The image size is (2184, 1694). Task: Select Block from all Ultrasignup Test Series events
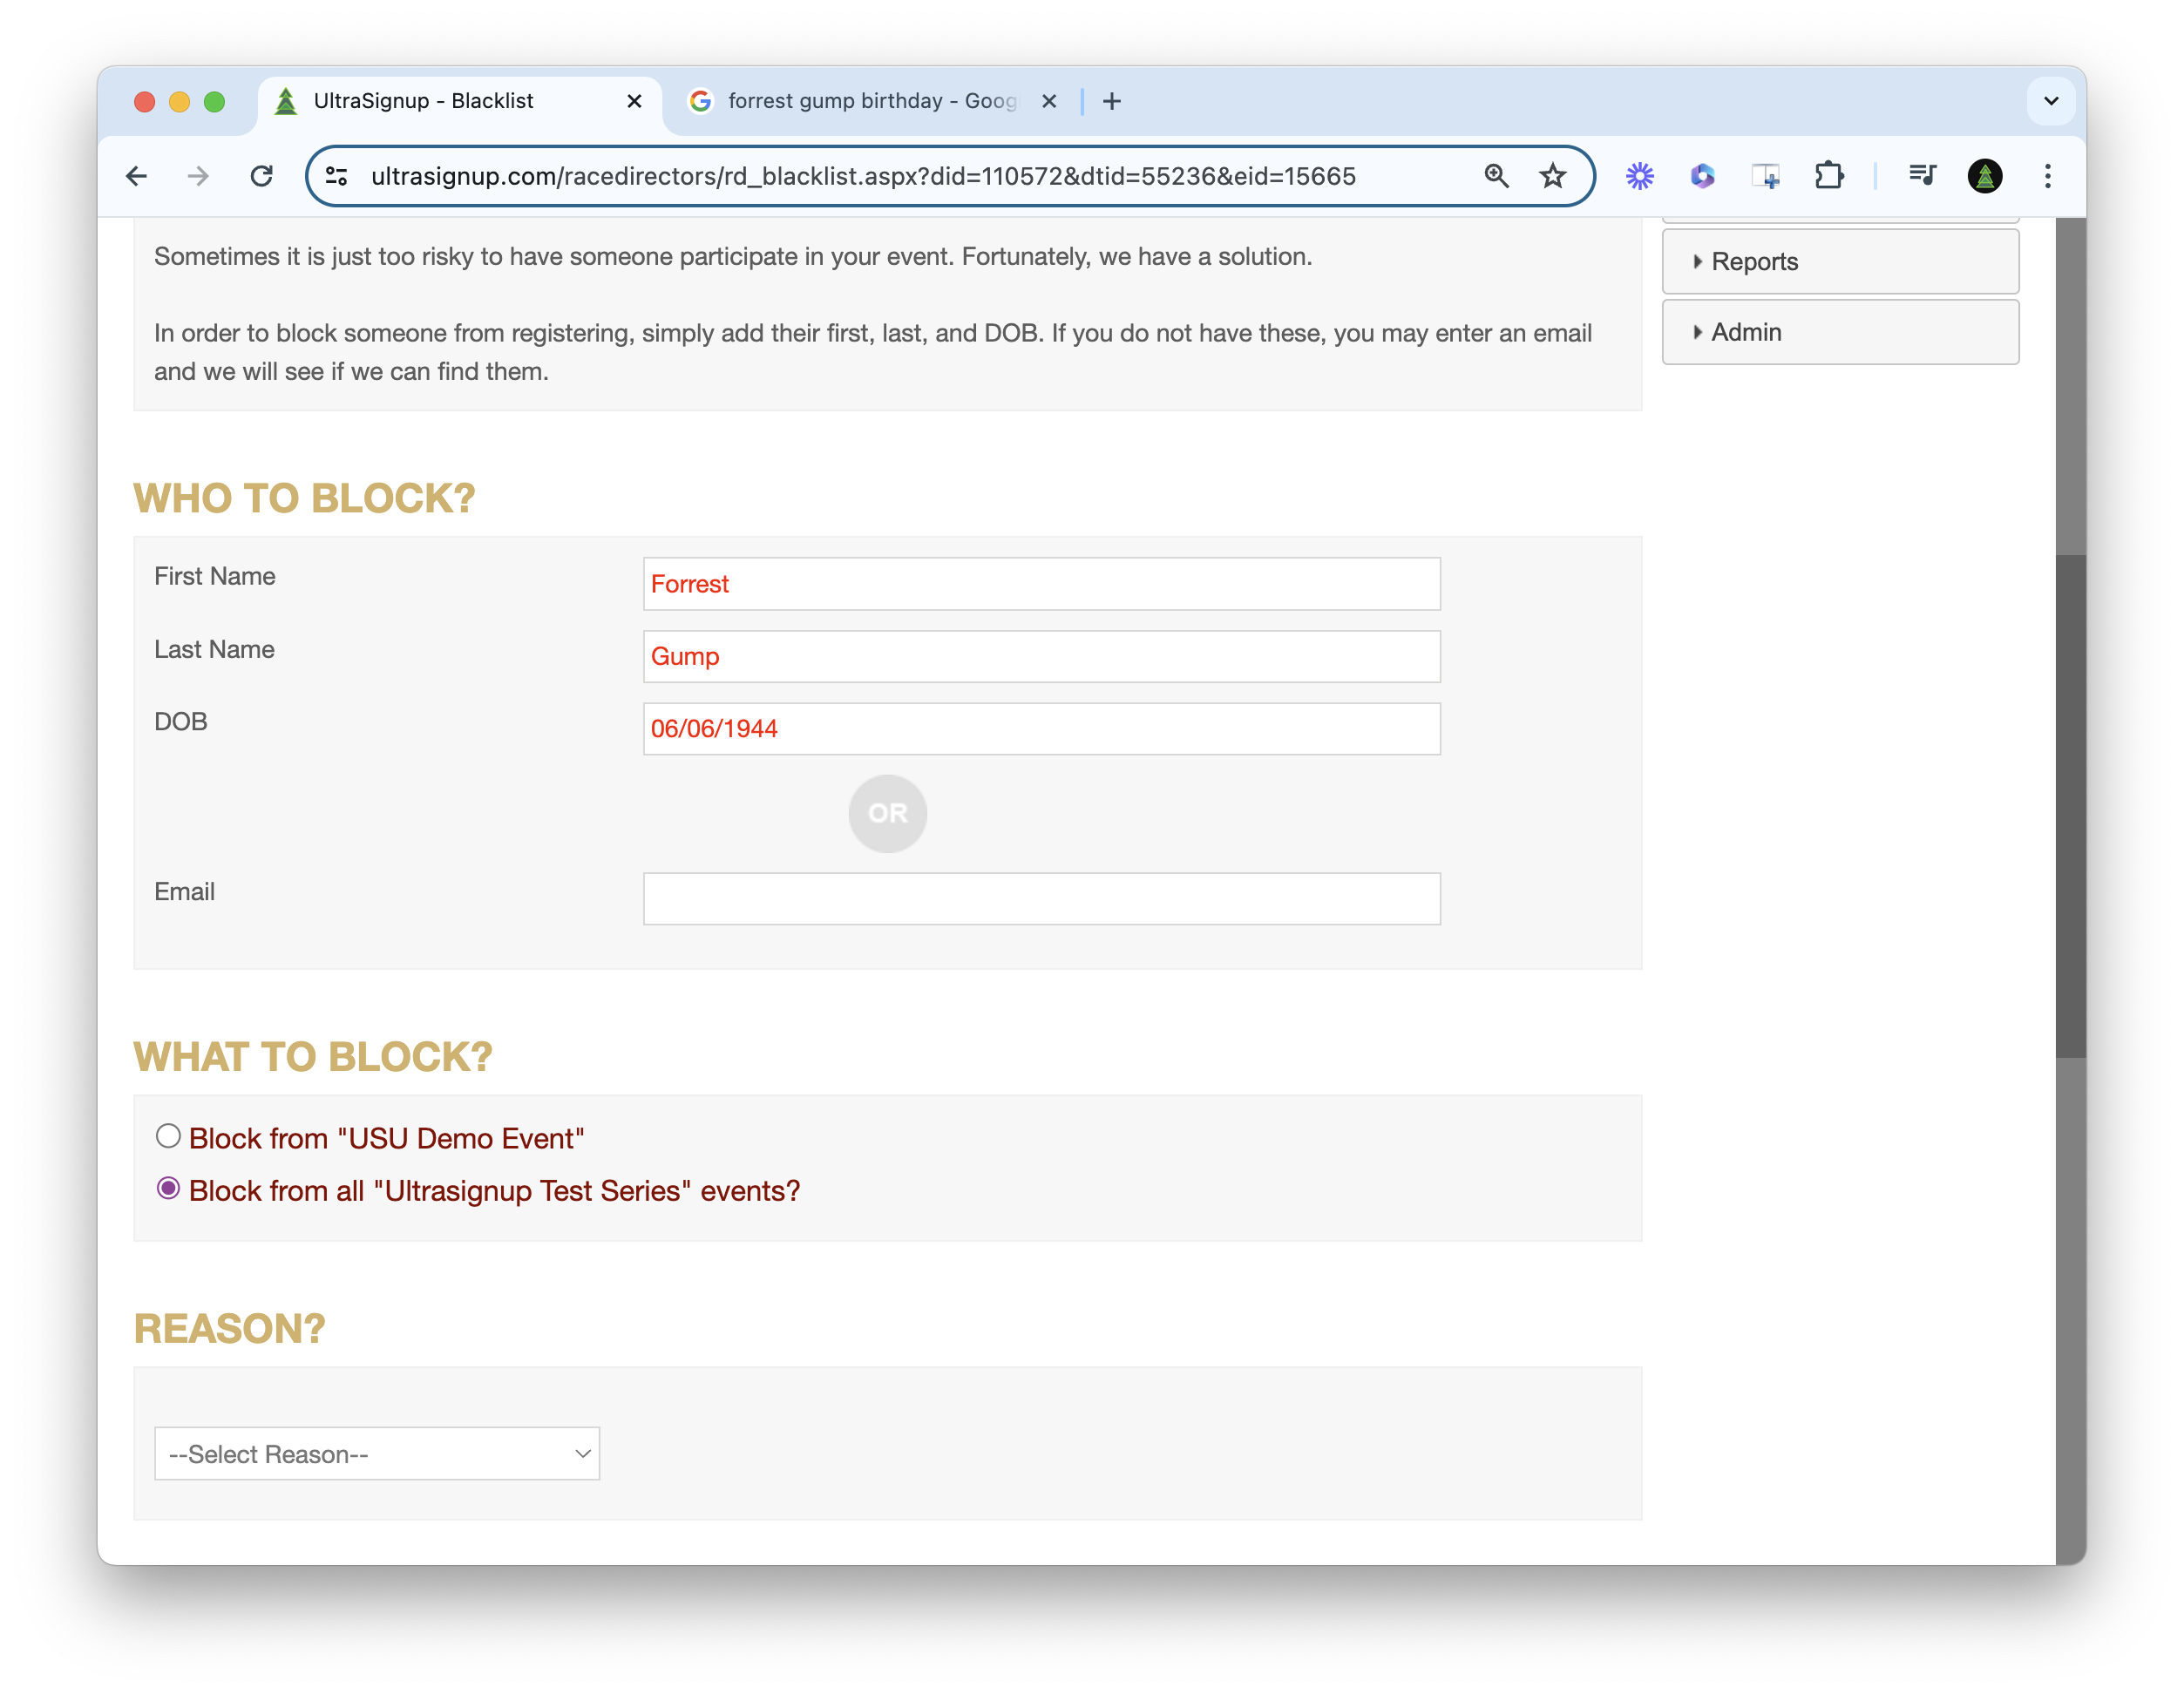click(168, 1189)
